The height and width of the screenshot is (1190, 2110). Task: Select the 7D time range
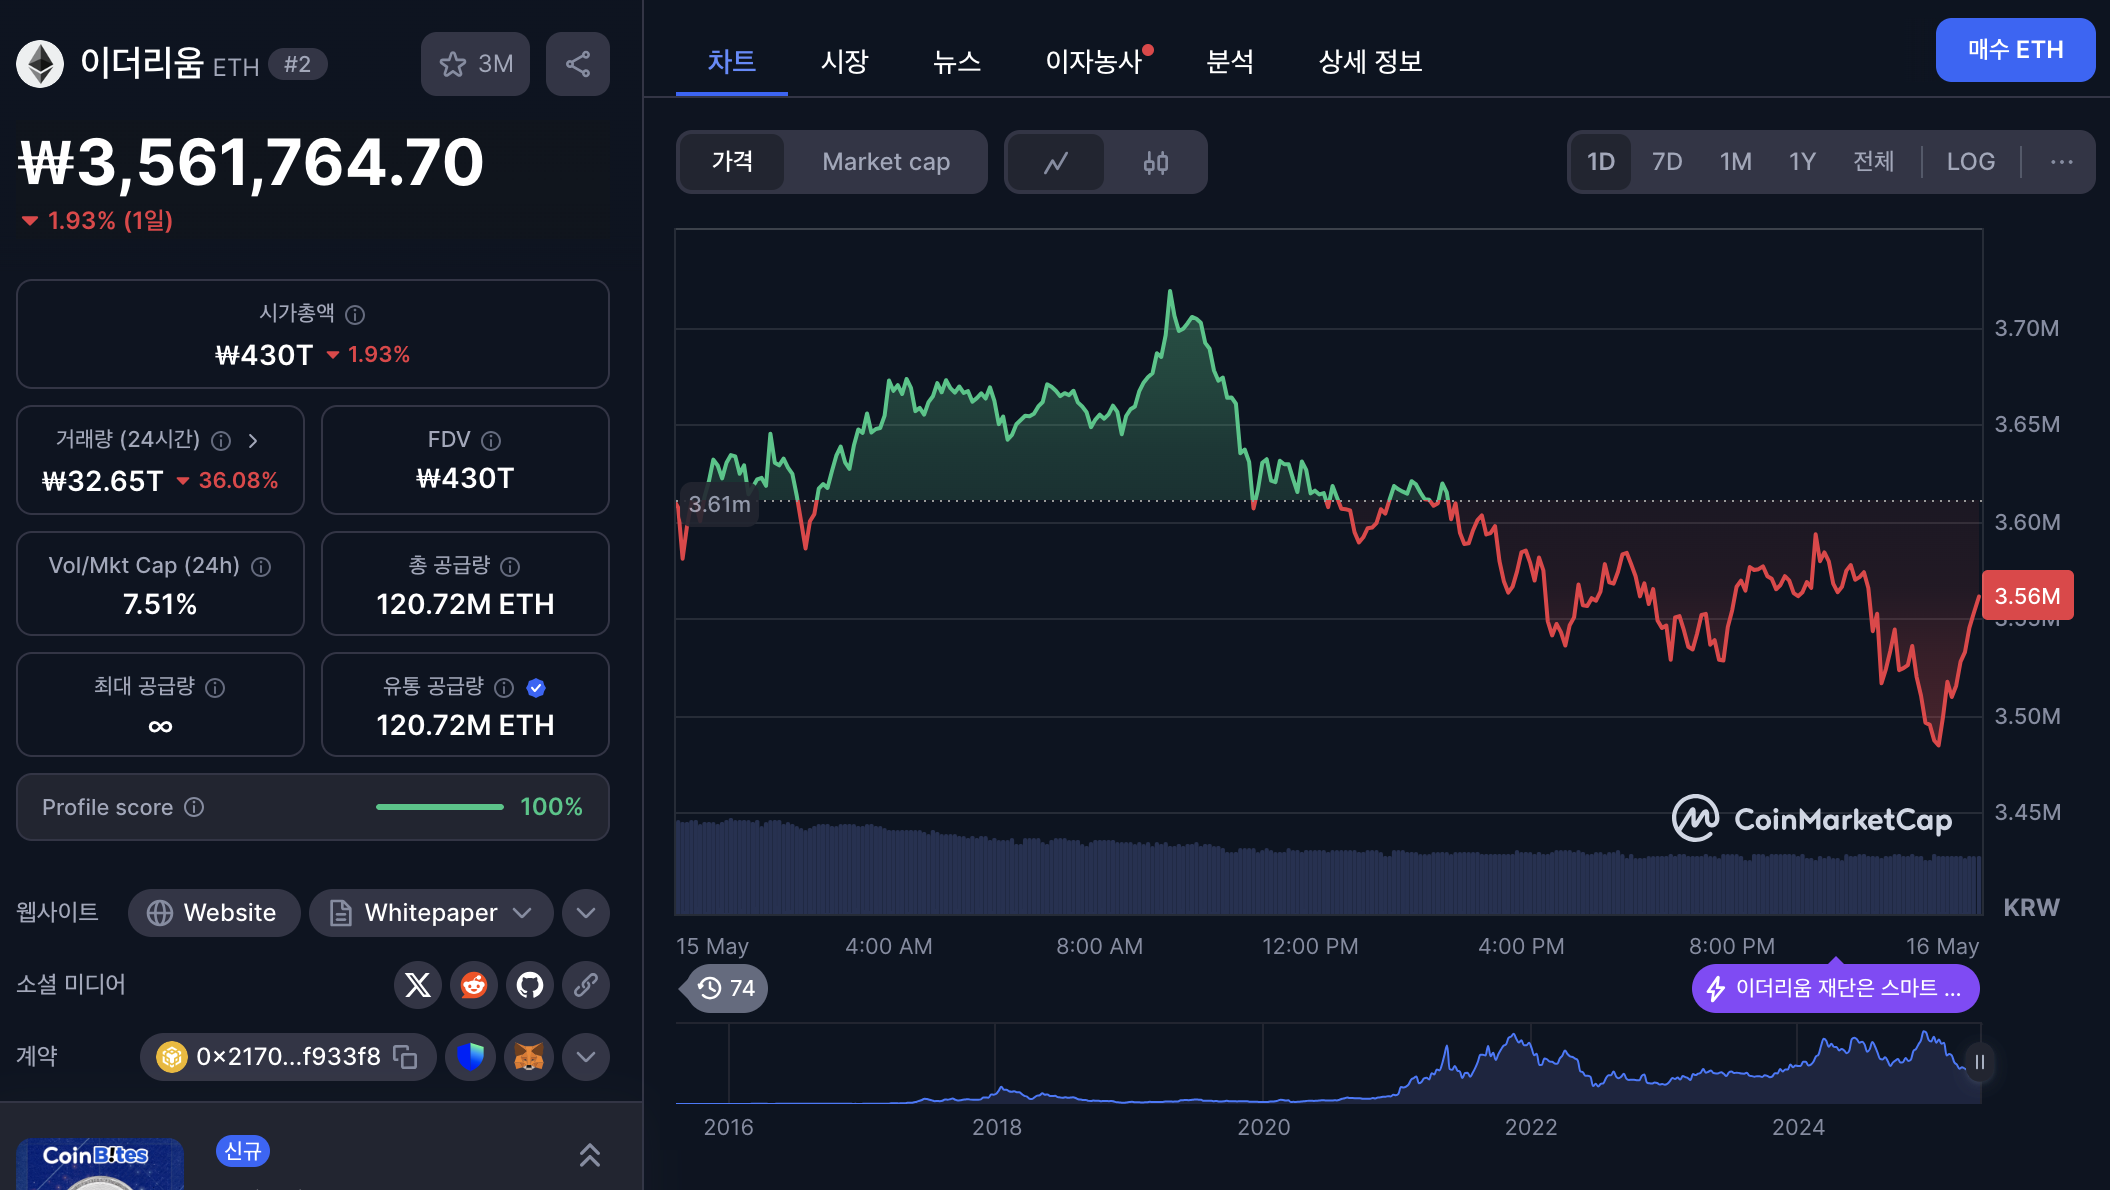pos(1666,162)
